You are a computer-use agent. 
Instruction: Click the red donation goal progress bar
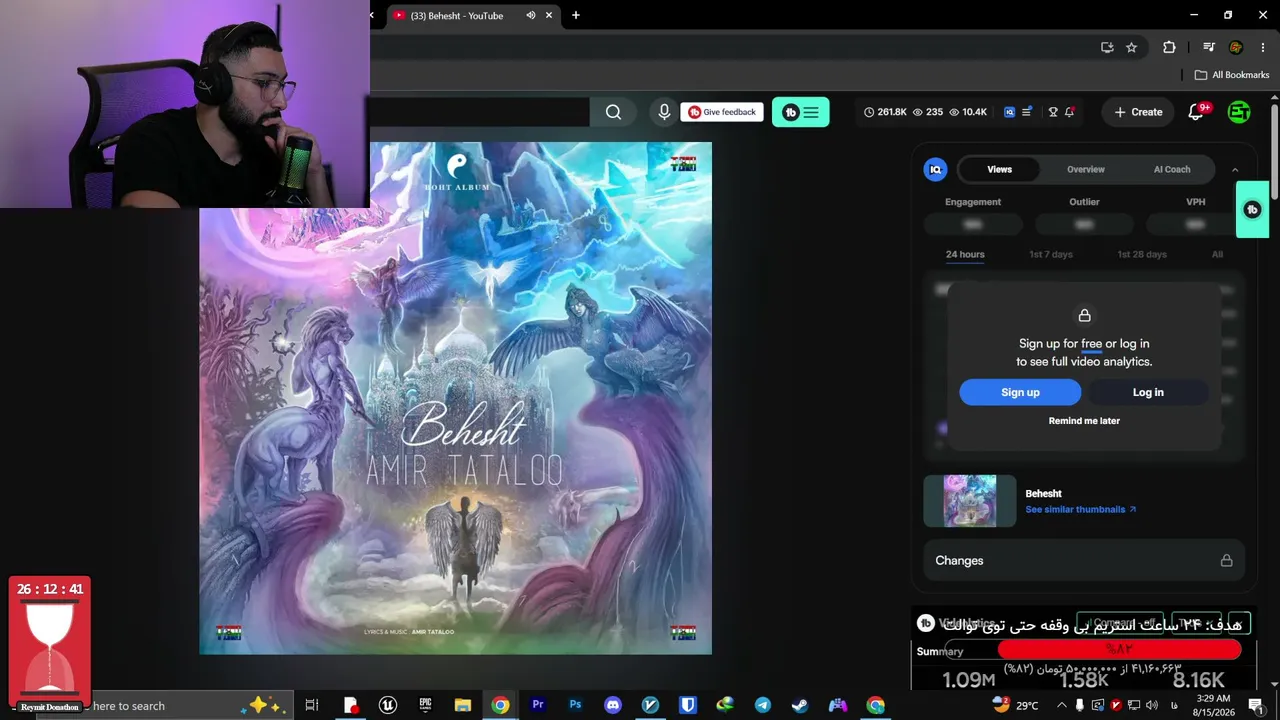click(x=1120, y=649)
